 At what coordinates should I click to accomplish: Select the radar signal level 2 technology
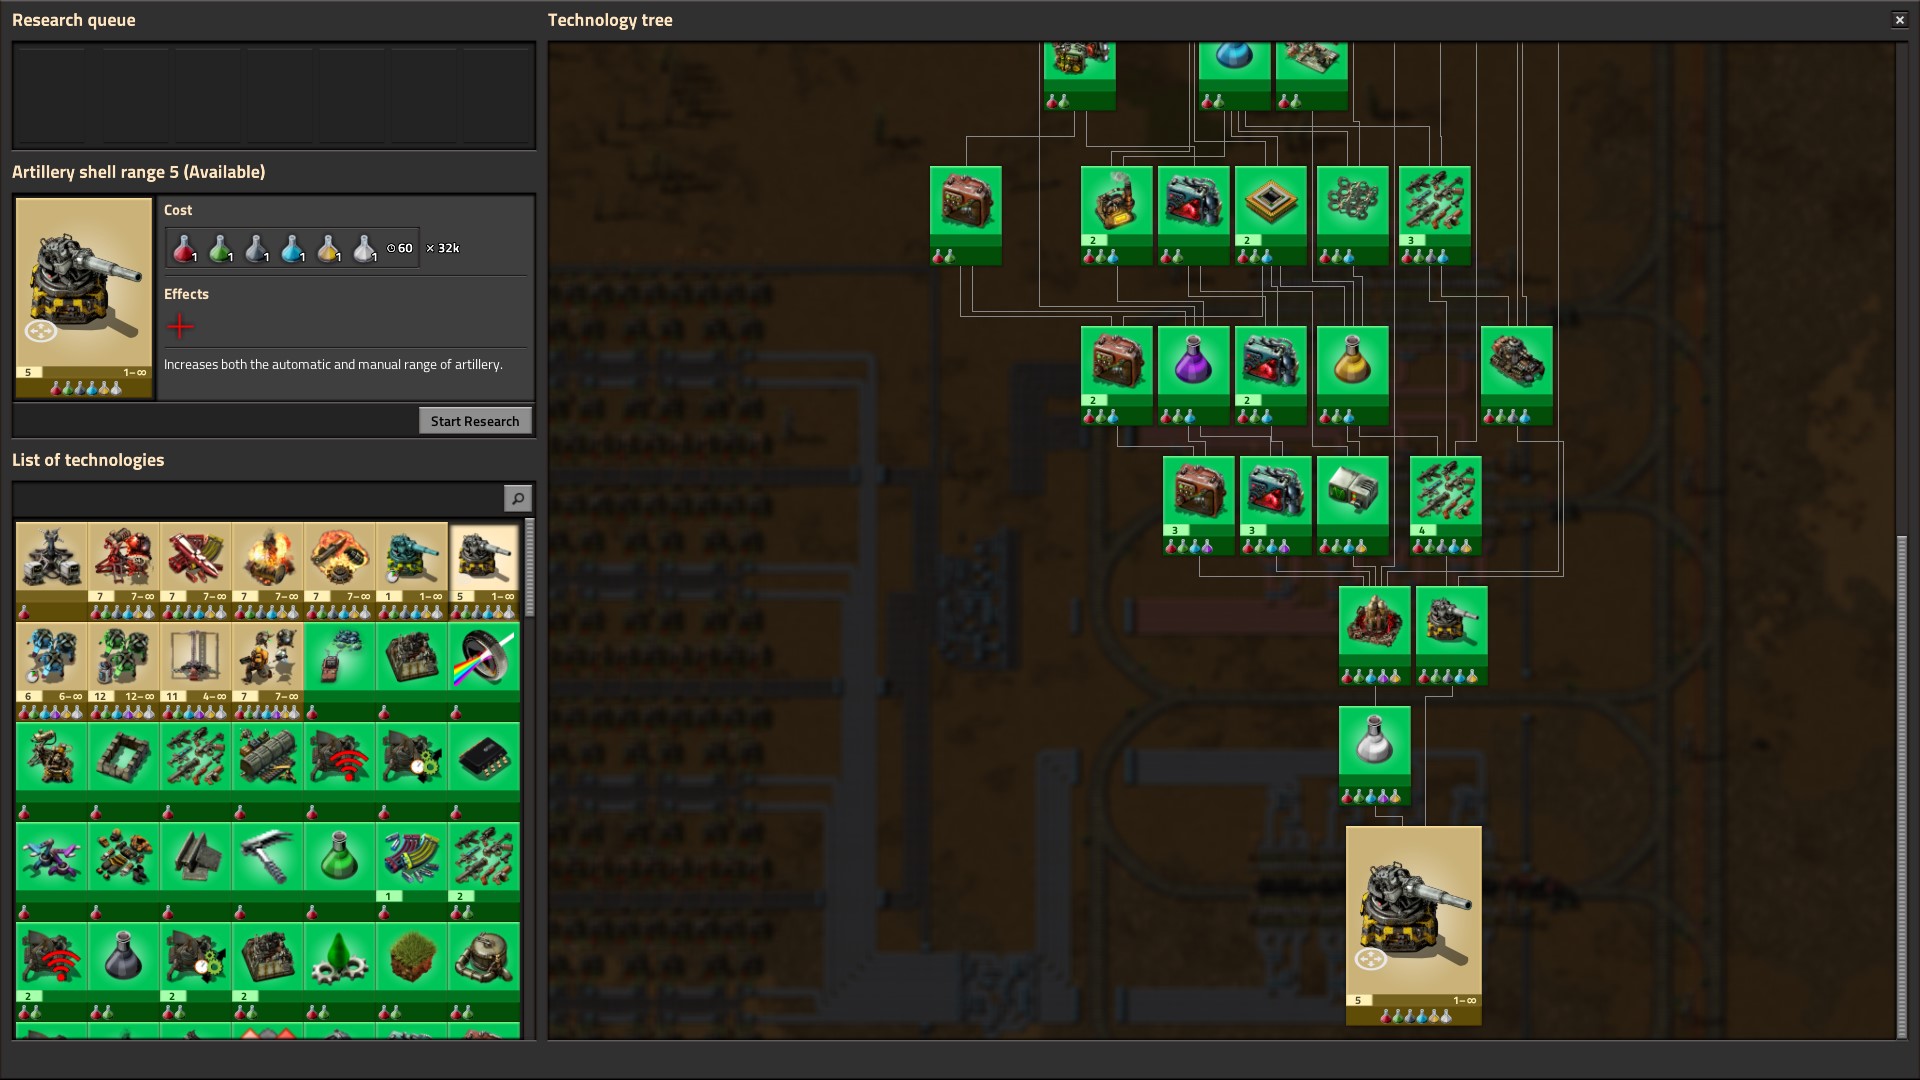coord(52,970)
